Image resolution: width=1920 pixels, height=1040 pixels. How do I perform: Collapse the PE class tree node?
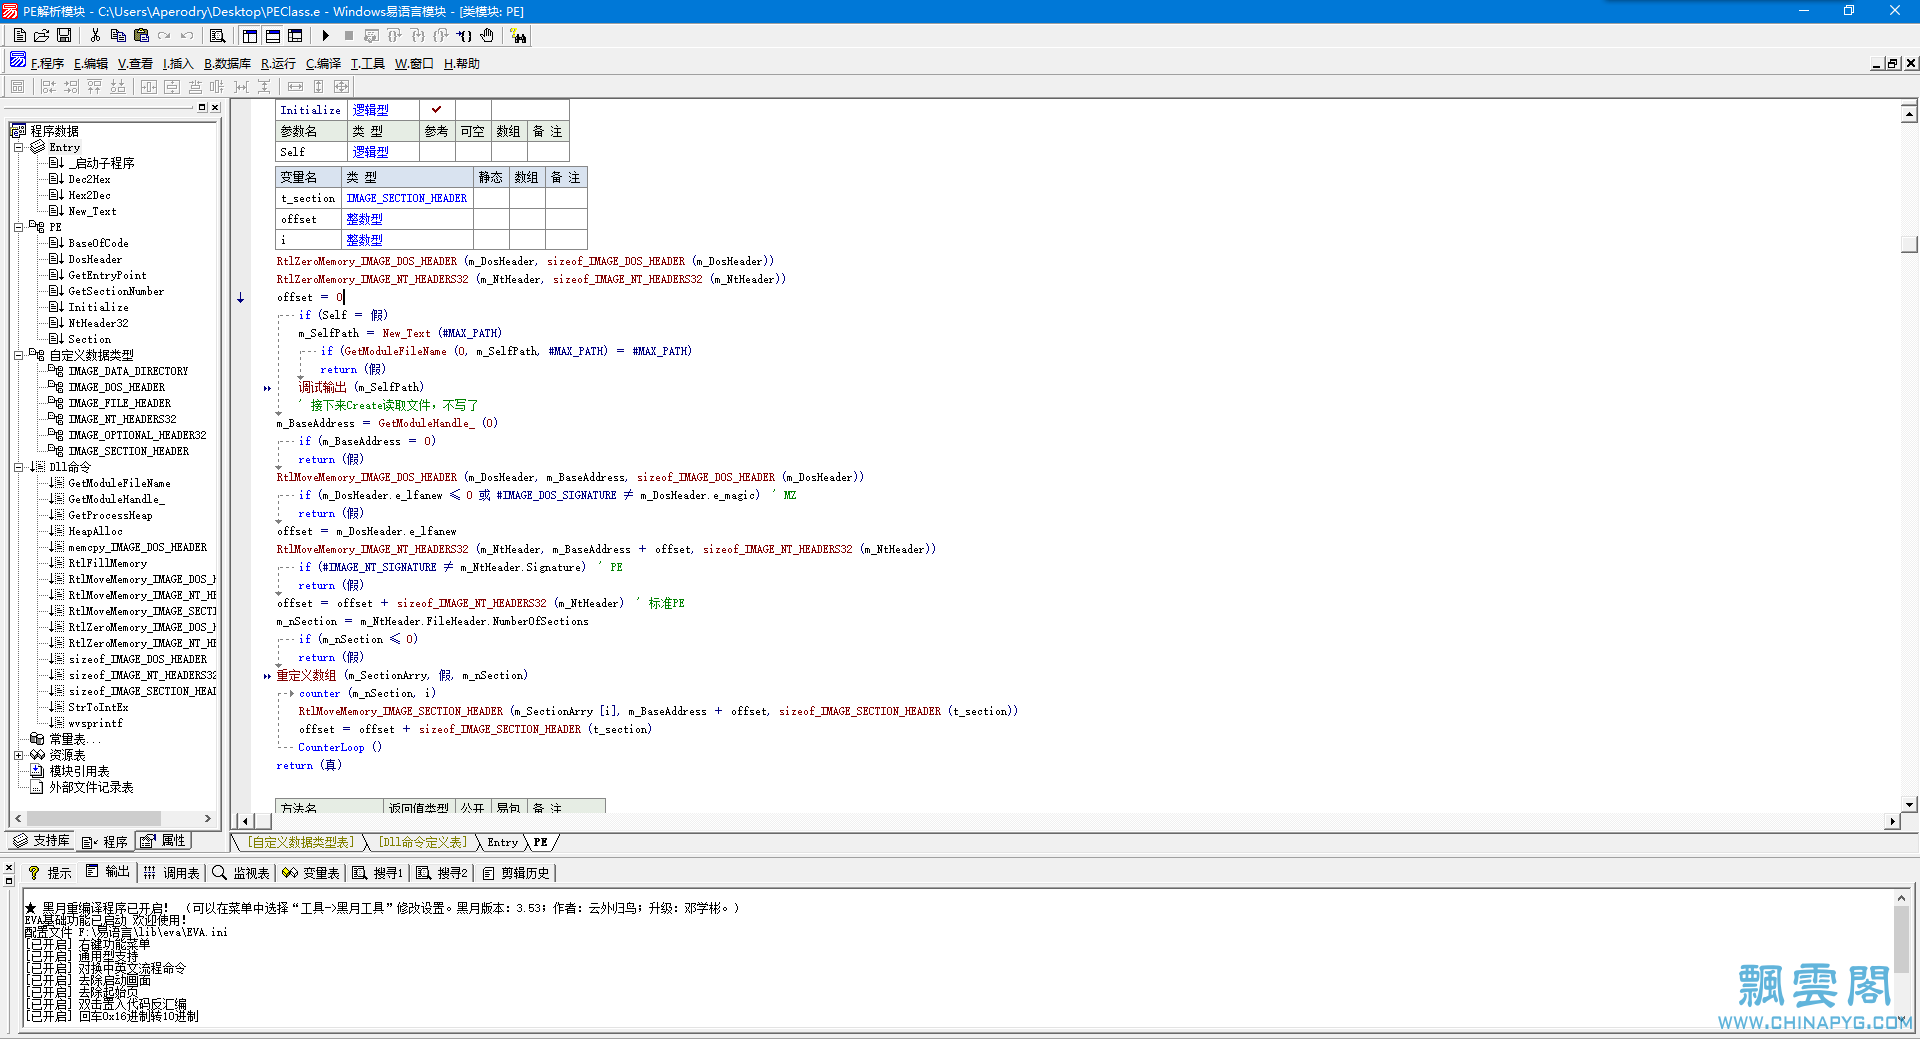pos(18,227)
